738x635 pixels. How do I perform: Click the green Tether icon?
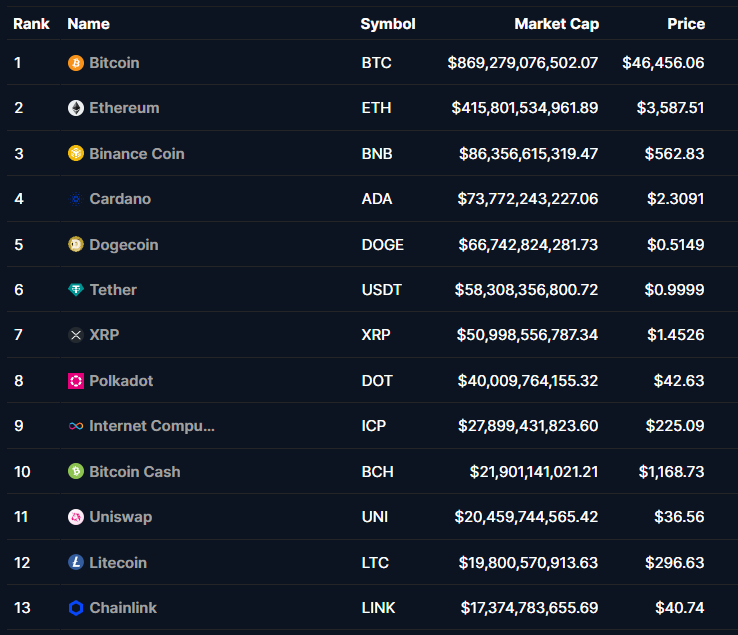(76, 290)
